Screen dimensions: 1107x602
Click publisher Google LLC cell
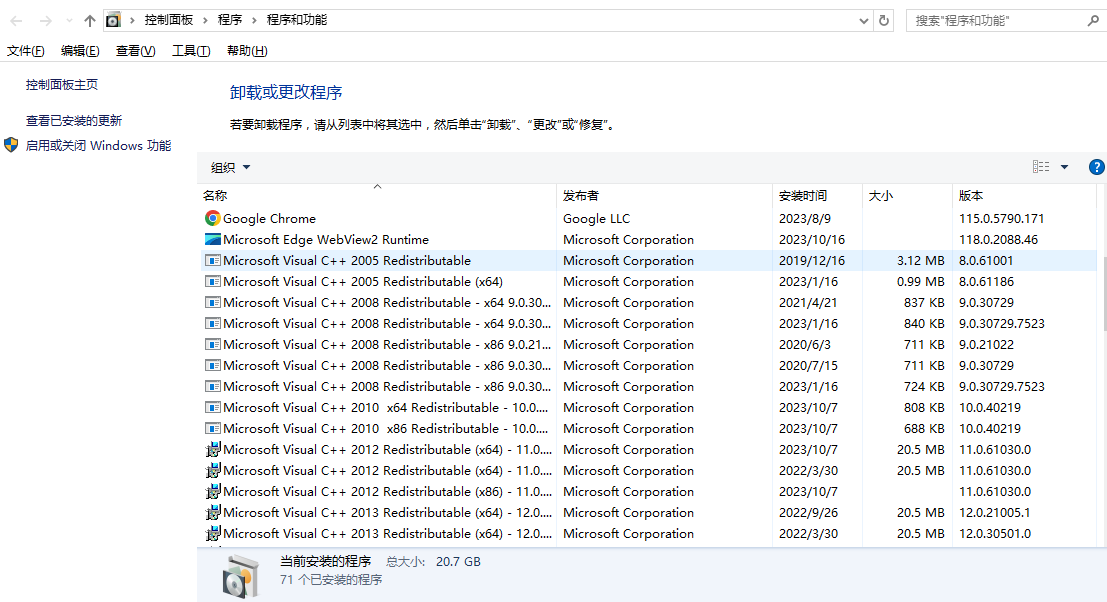click(x=597, y=219)
